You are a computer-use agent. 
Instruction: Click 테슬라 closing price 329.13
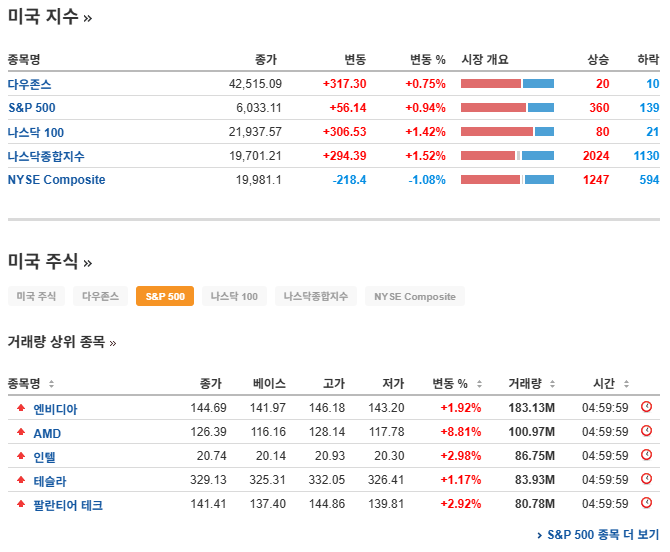pos(208,480)
